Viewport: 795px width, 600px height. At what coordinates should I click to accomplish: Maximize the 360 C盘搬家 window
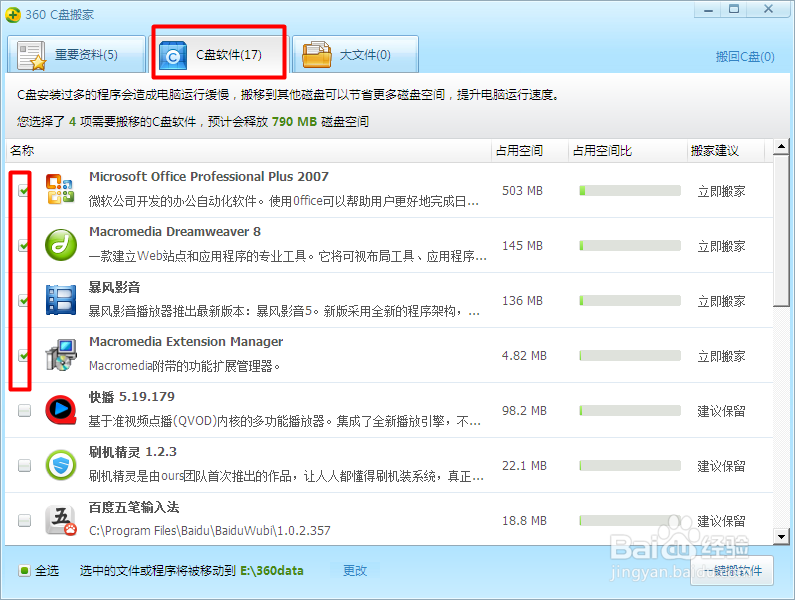(734, 9)
